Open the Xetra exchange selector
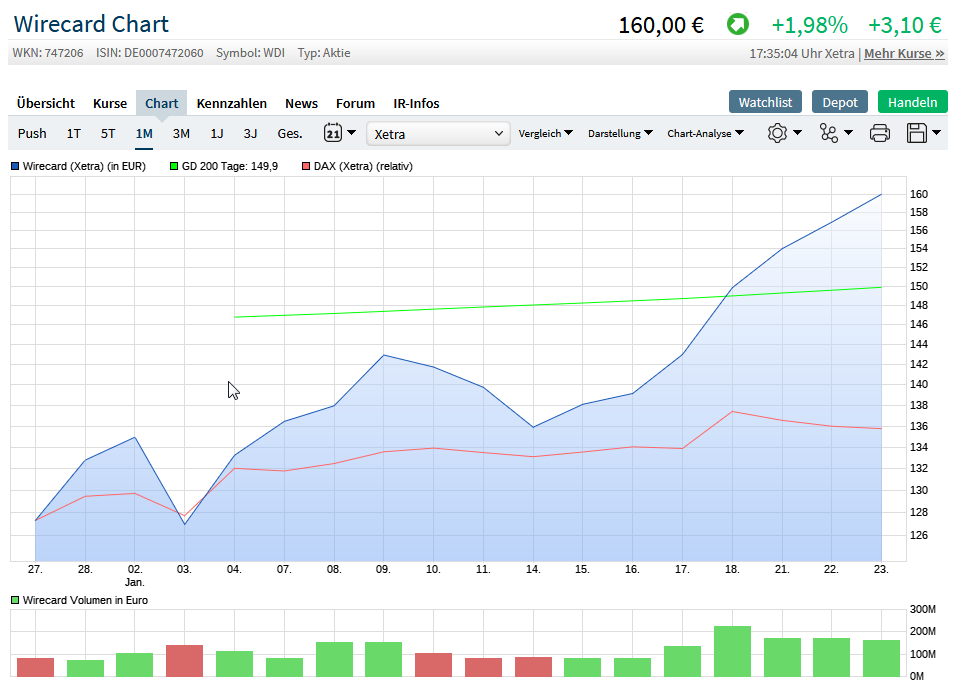 [437, 132]
